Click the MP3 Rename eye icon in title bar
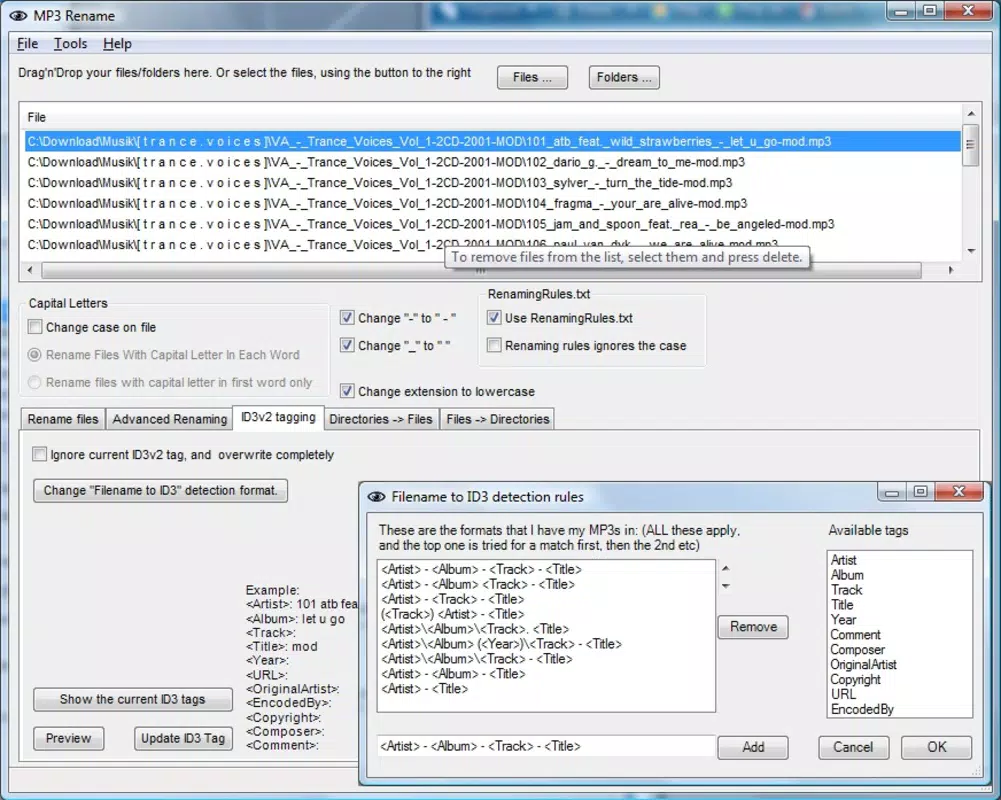This screenshot has height=800, width=1001. click(x=19, y=15)
